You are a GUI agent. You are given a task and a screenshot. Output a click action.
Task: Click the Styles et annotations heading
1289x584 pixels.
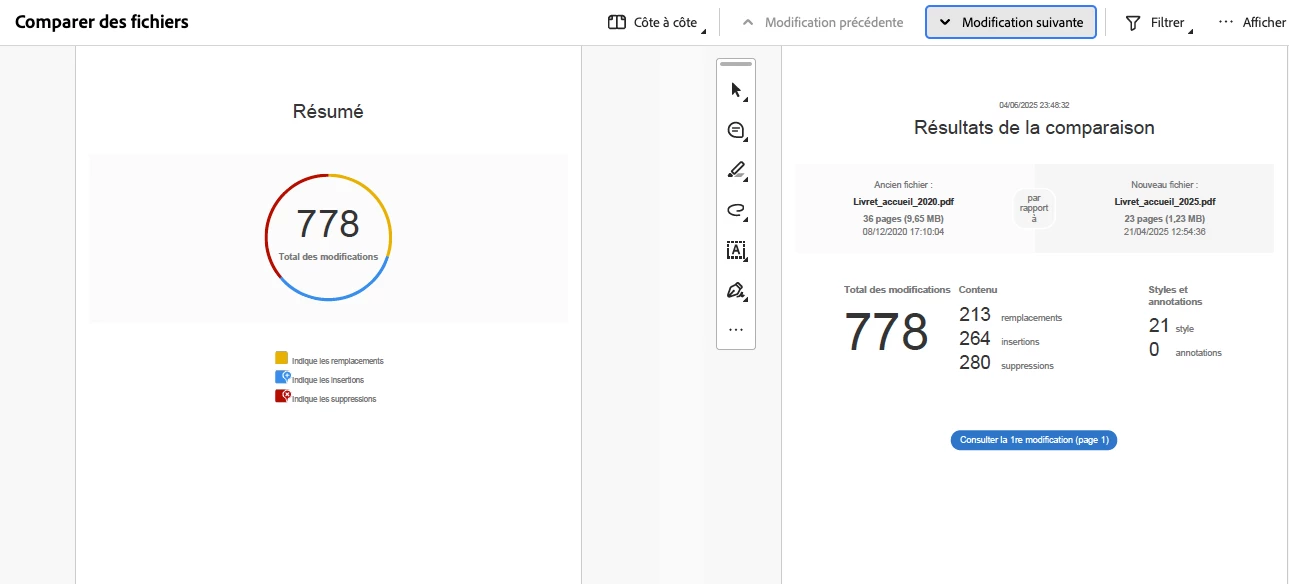click(1176, 295)
